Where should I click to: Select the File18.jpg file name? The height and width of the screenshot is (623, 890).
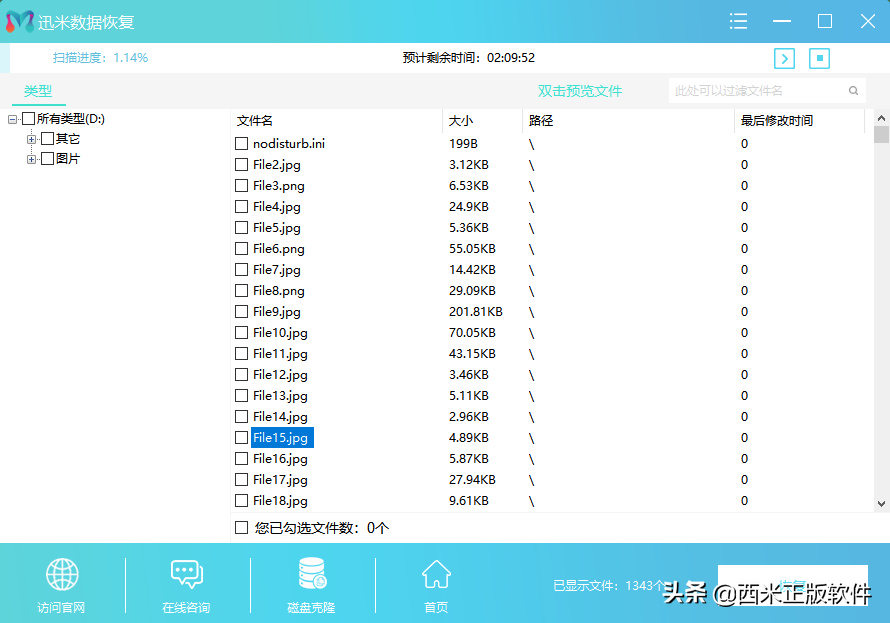tap(280, 500)
